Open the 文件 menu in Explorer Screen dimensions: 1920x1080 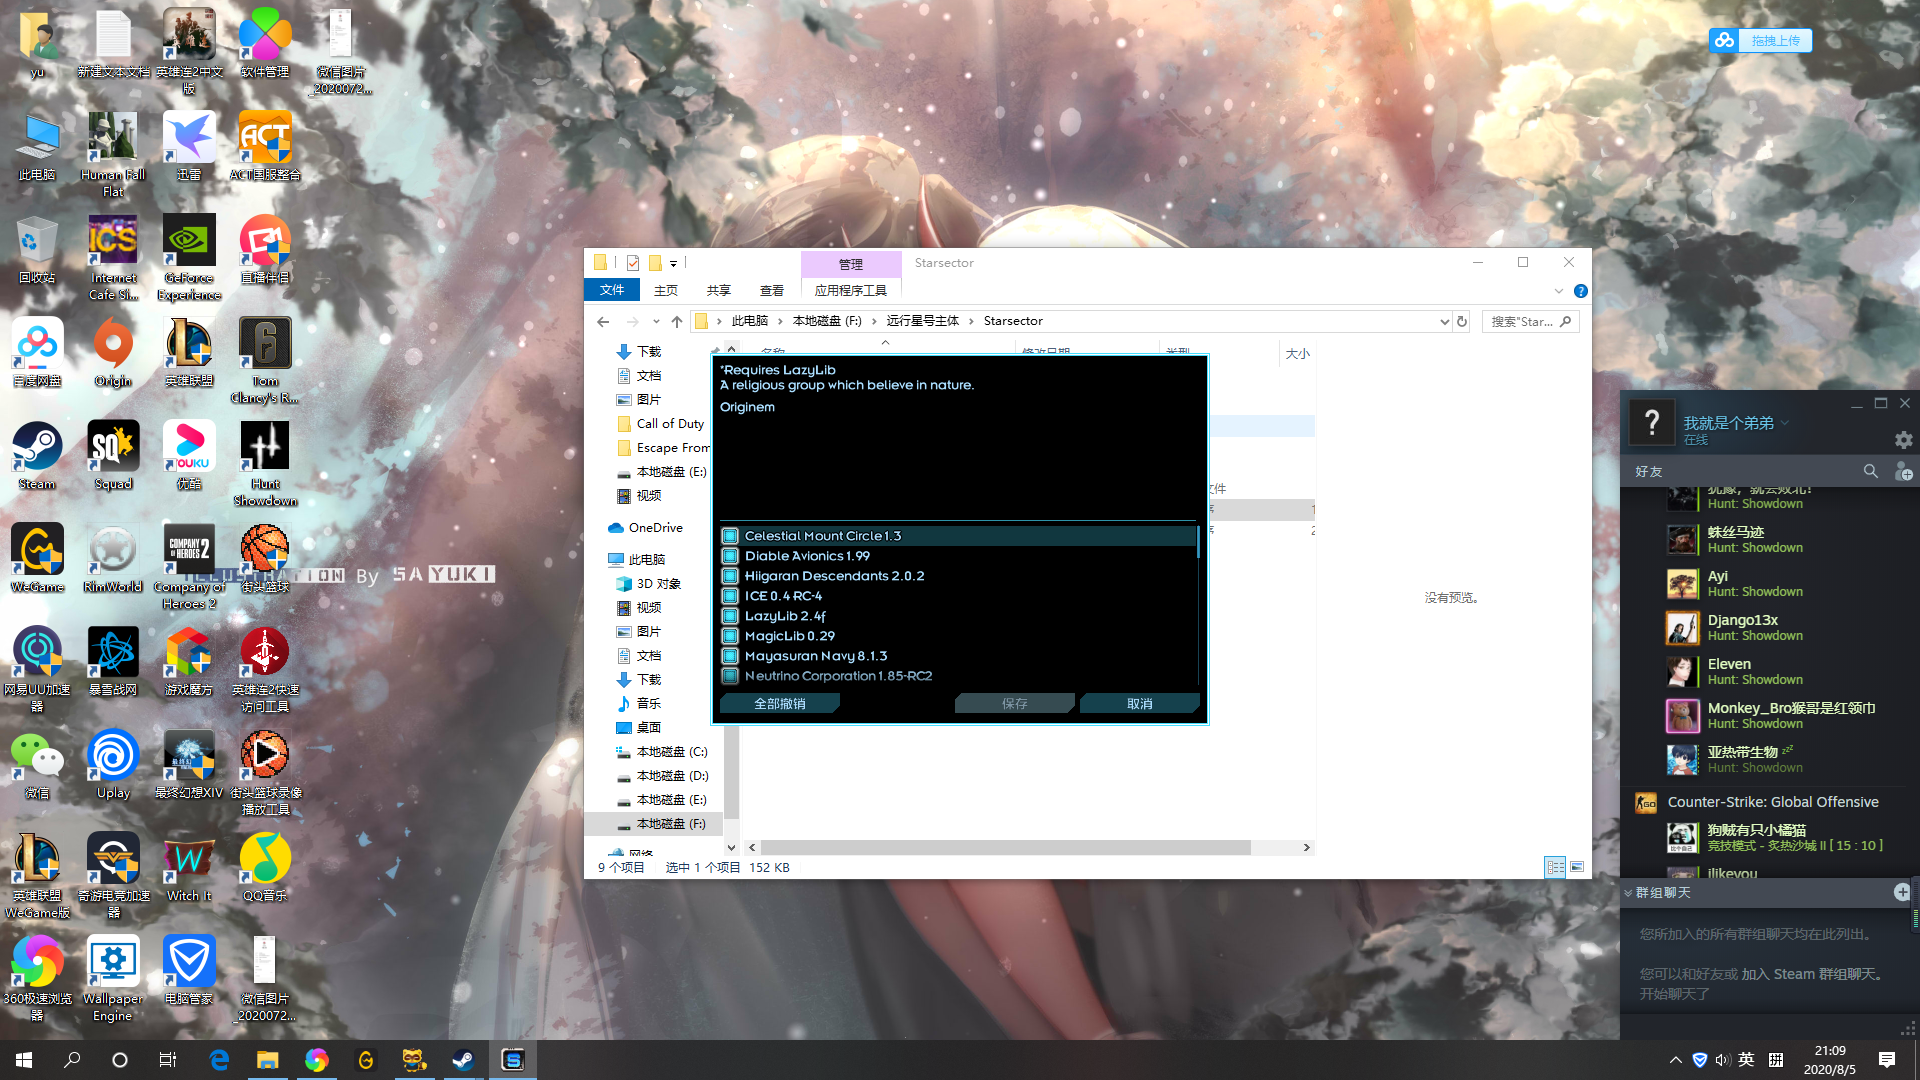[611, 290]
